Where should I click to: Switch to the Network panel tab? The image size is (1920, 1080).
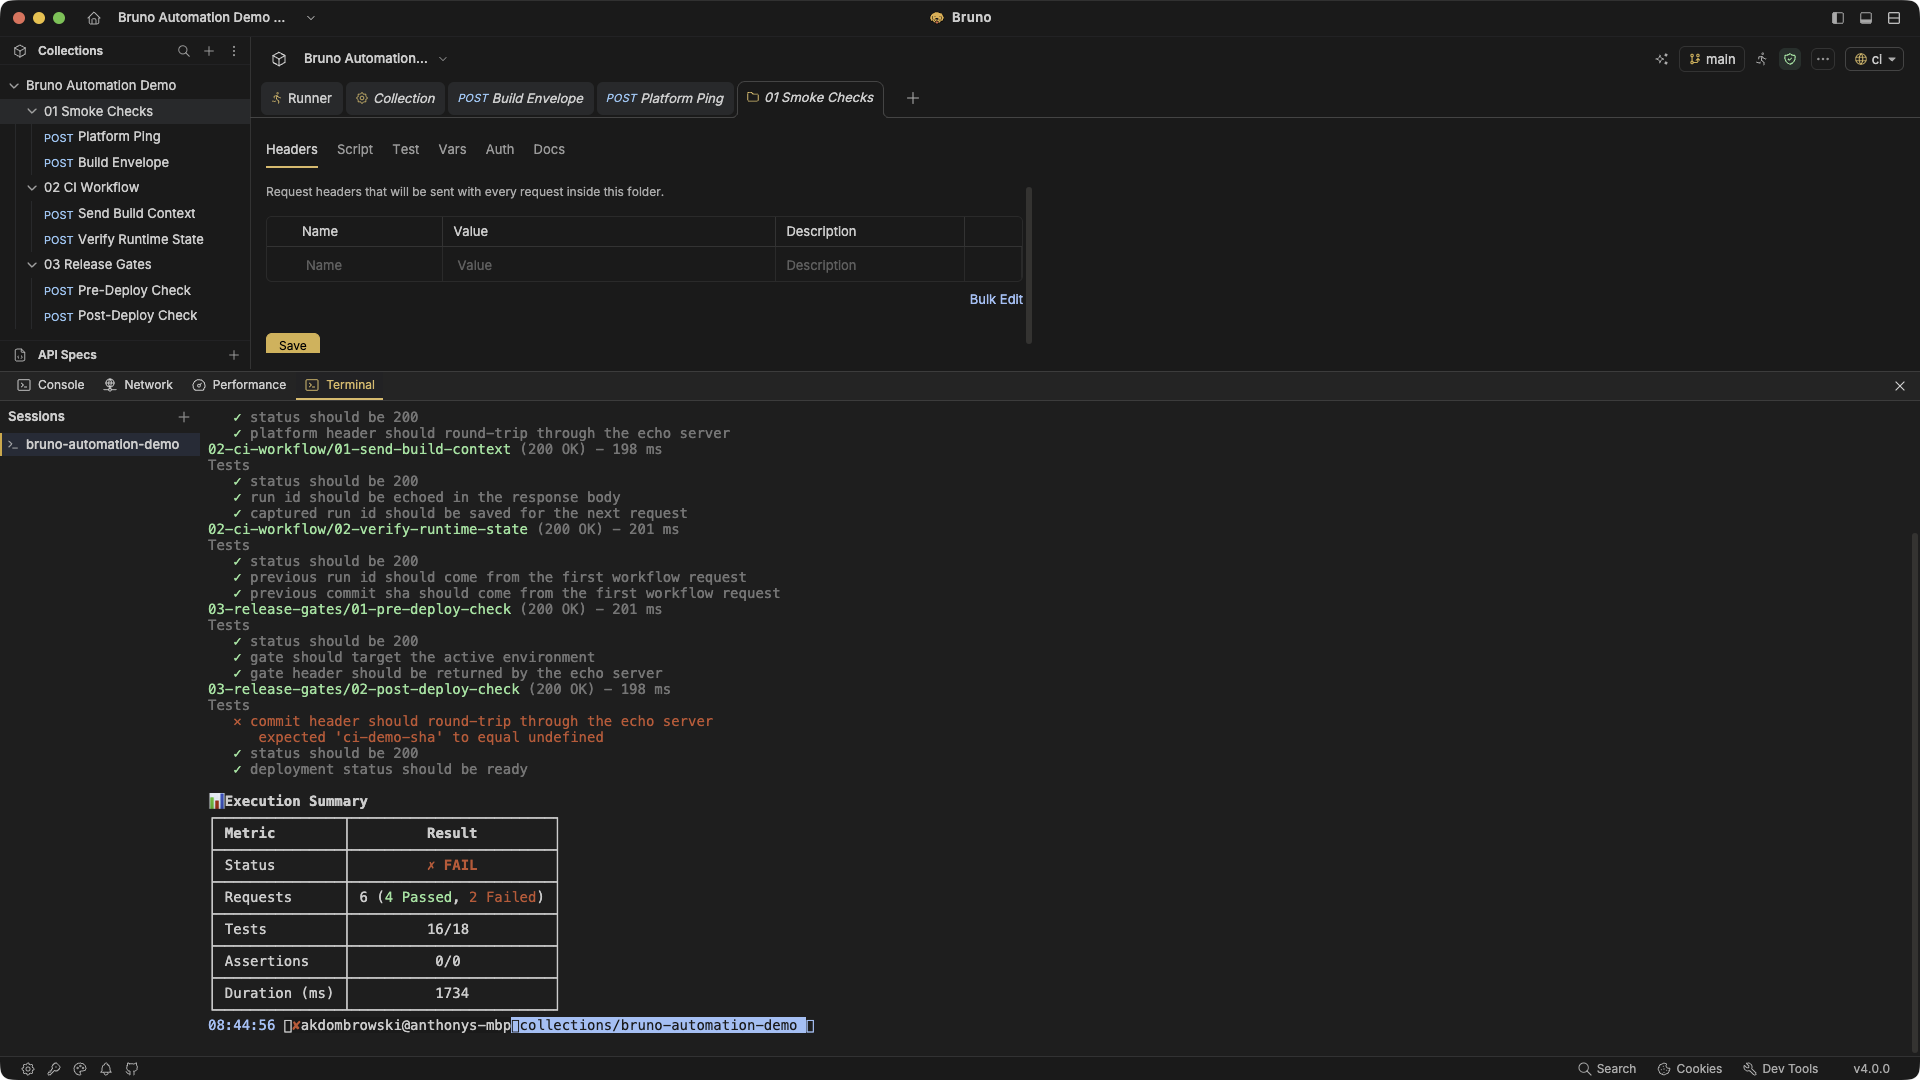click(x=138, y=385)
